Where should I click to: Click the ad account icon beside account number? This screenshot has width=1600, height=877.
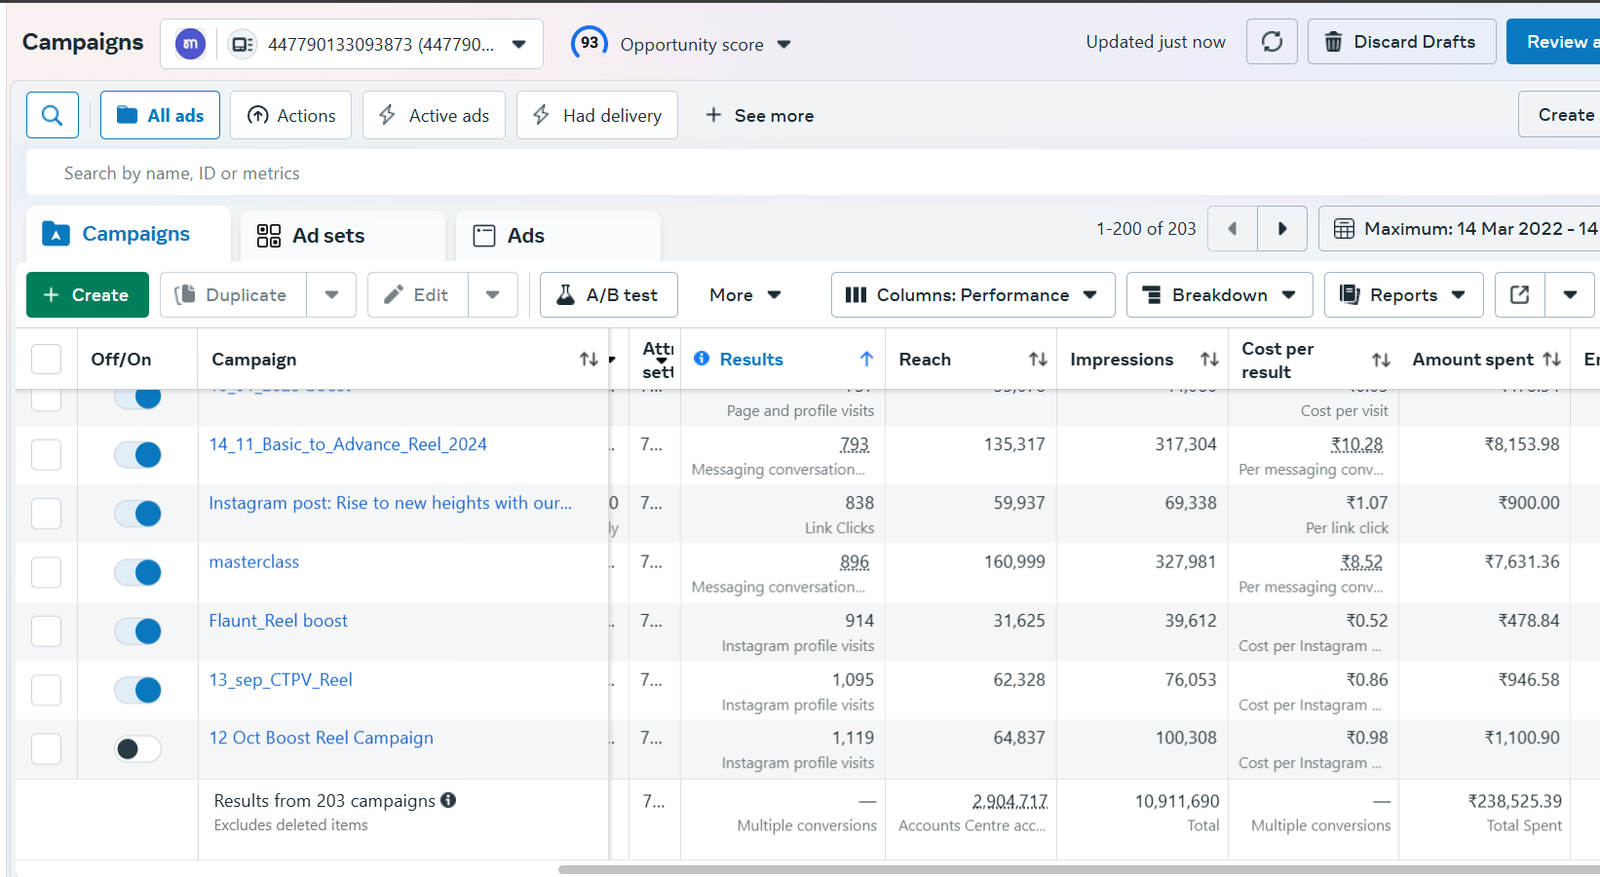tap(242, 44)
